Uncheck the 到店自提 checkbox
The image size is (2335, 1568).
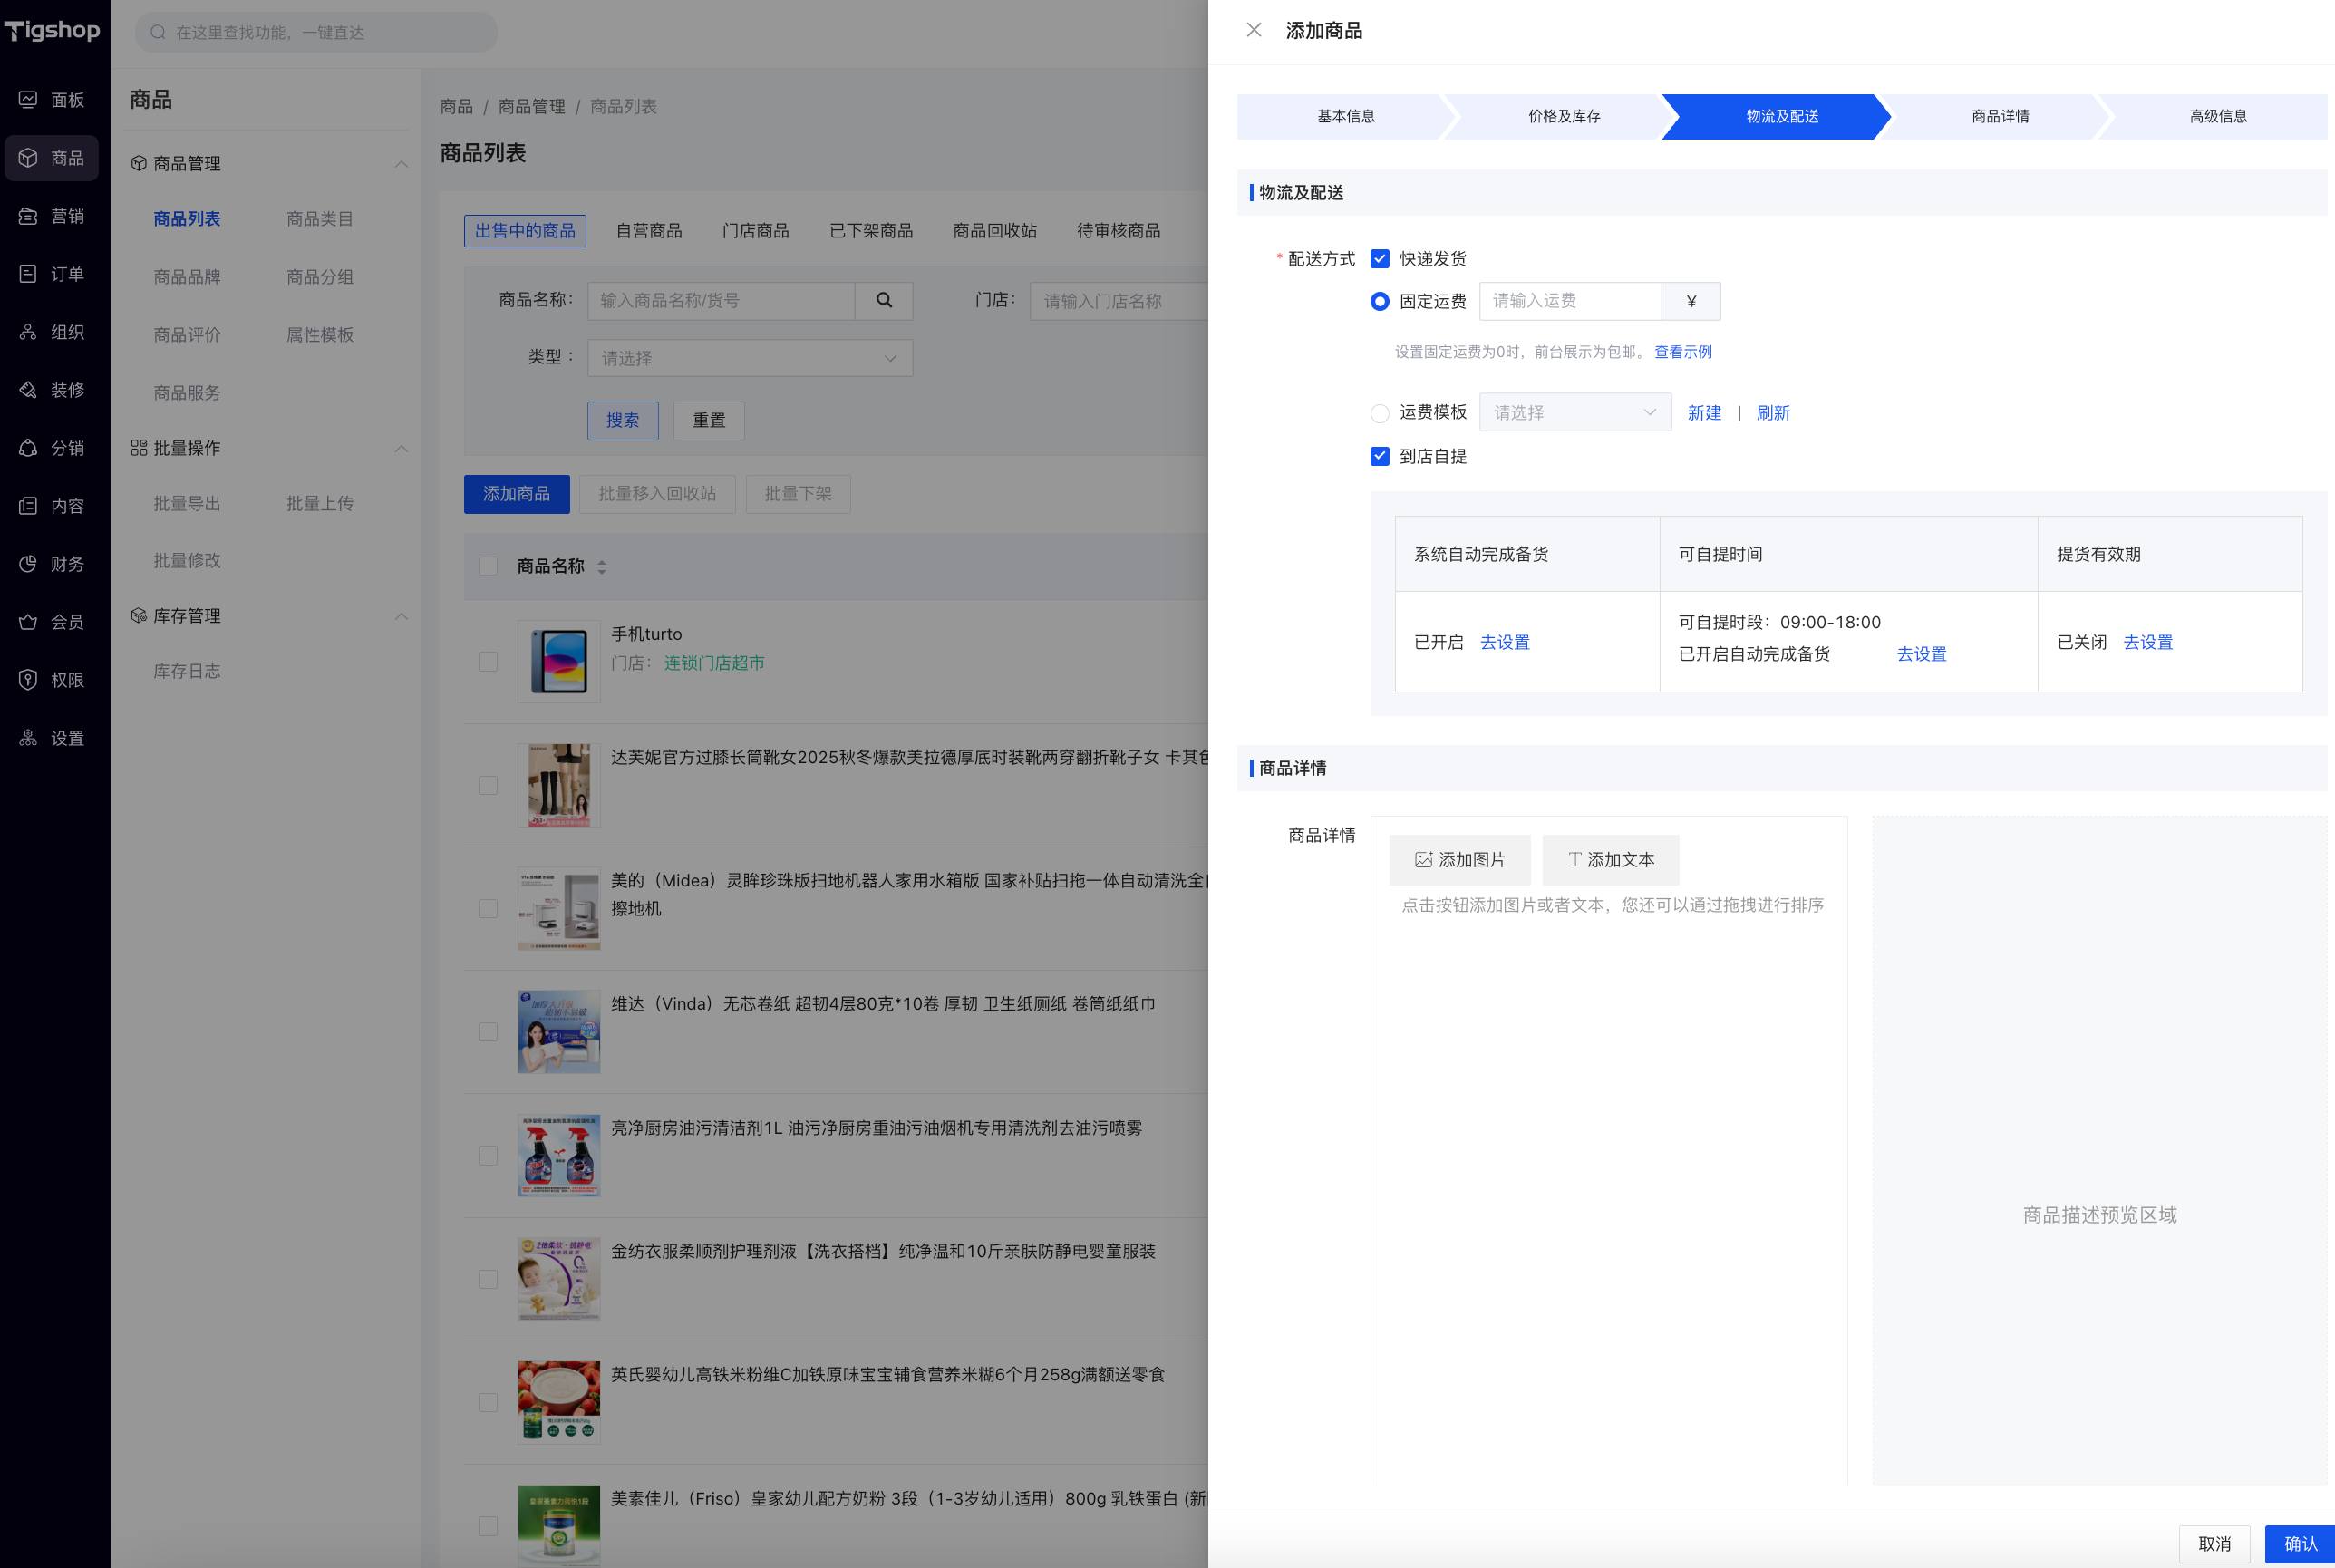pos(1379,456)
